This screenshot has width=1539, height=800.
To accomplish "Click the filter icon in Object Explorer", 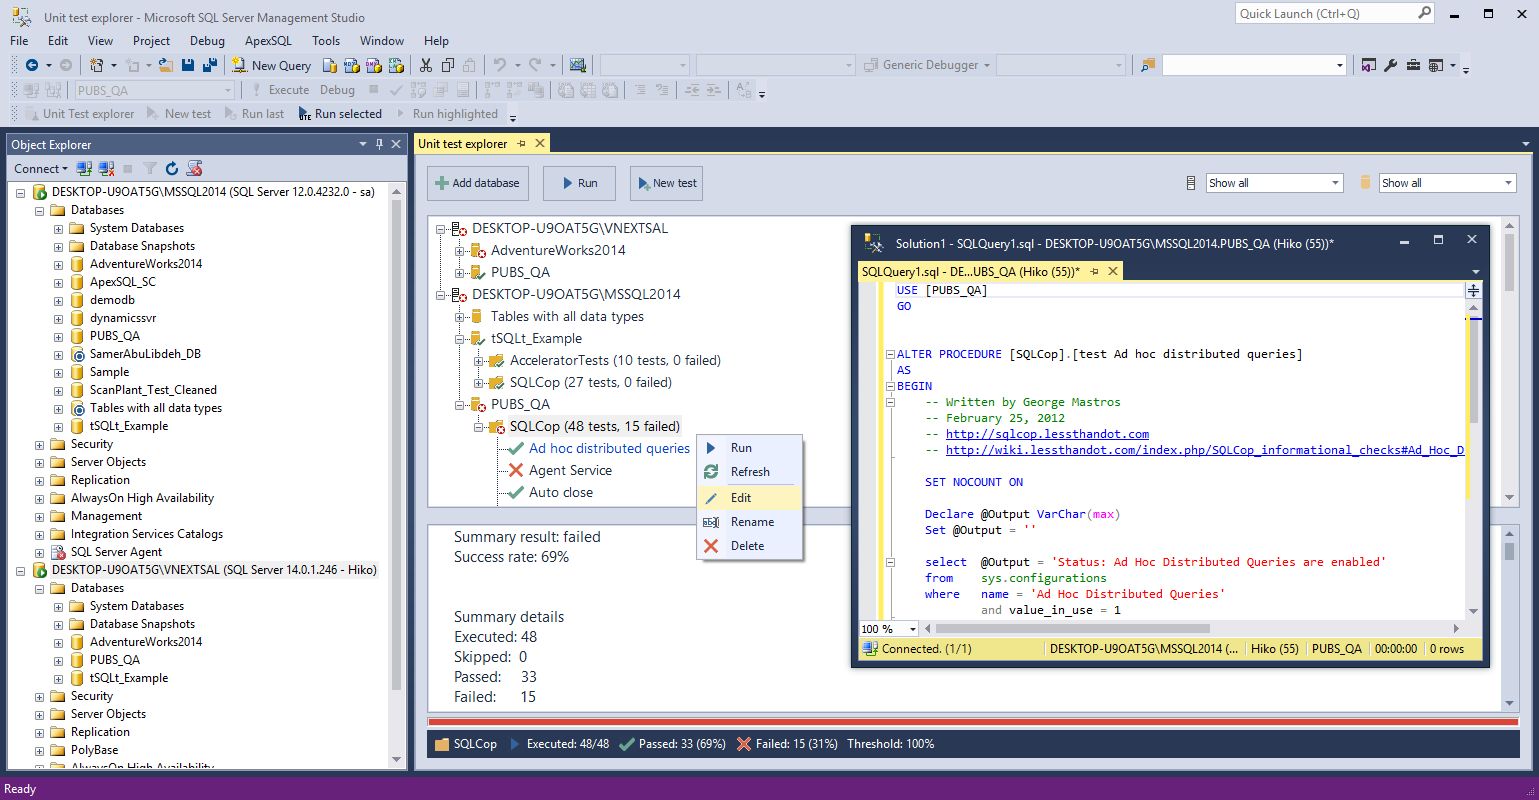I will click(148, 168).
